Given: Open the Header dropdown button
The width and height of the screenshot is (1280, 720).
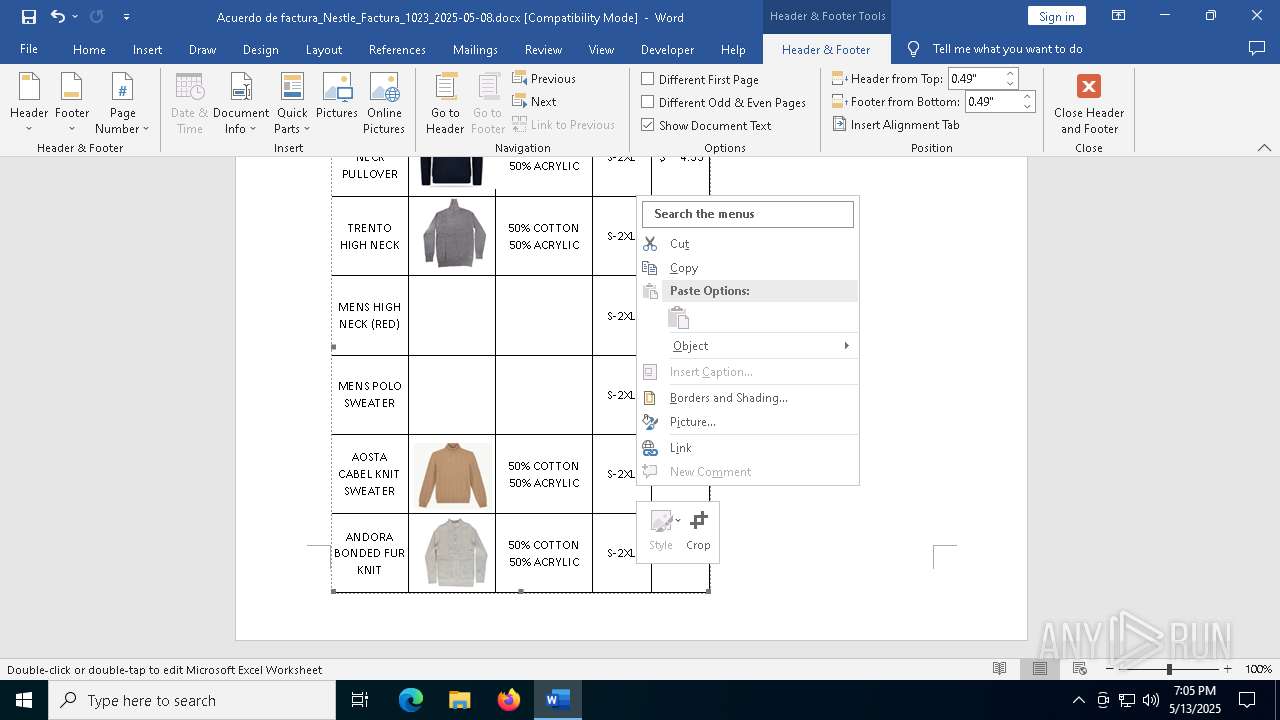Looking at the screenshot, I should pos(29,103).
